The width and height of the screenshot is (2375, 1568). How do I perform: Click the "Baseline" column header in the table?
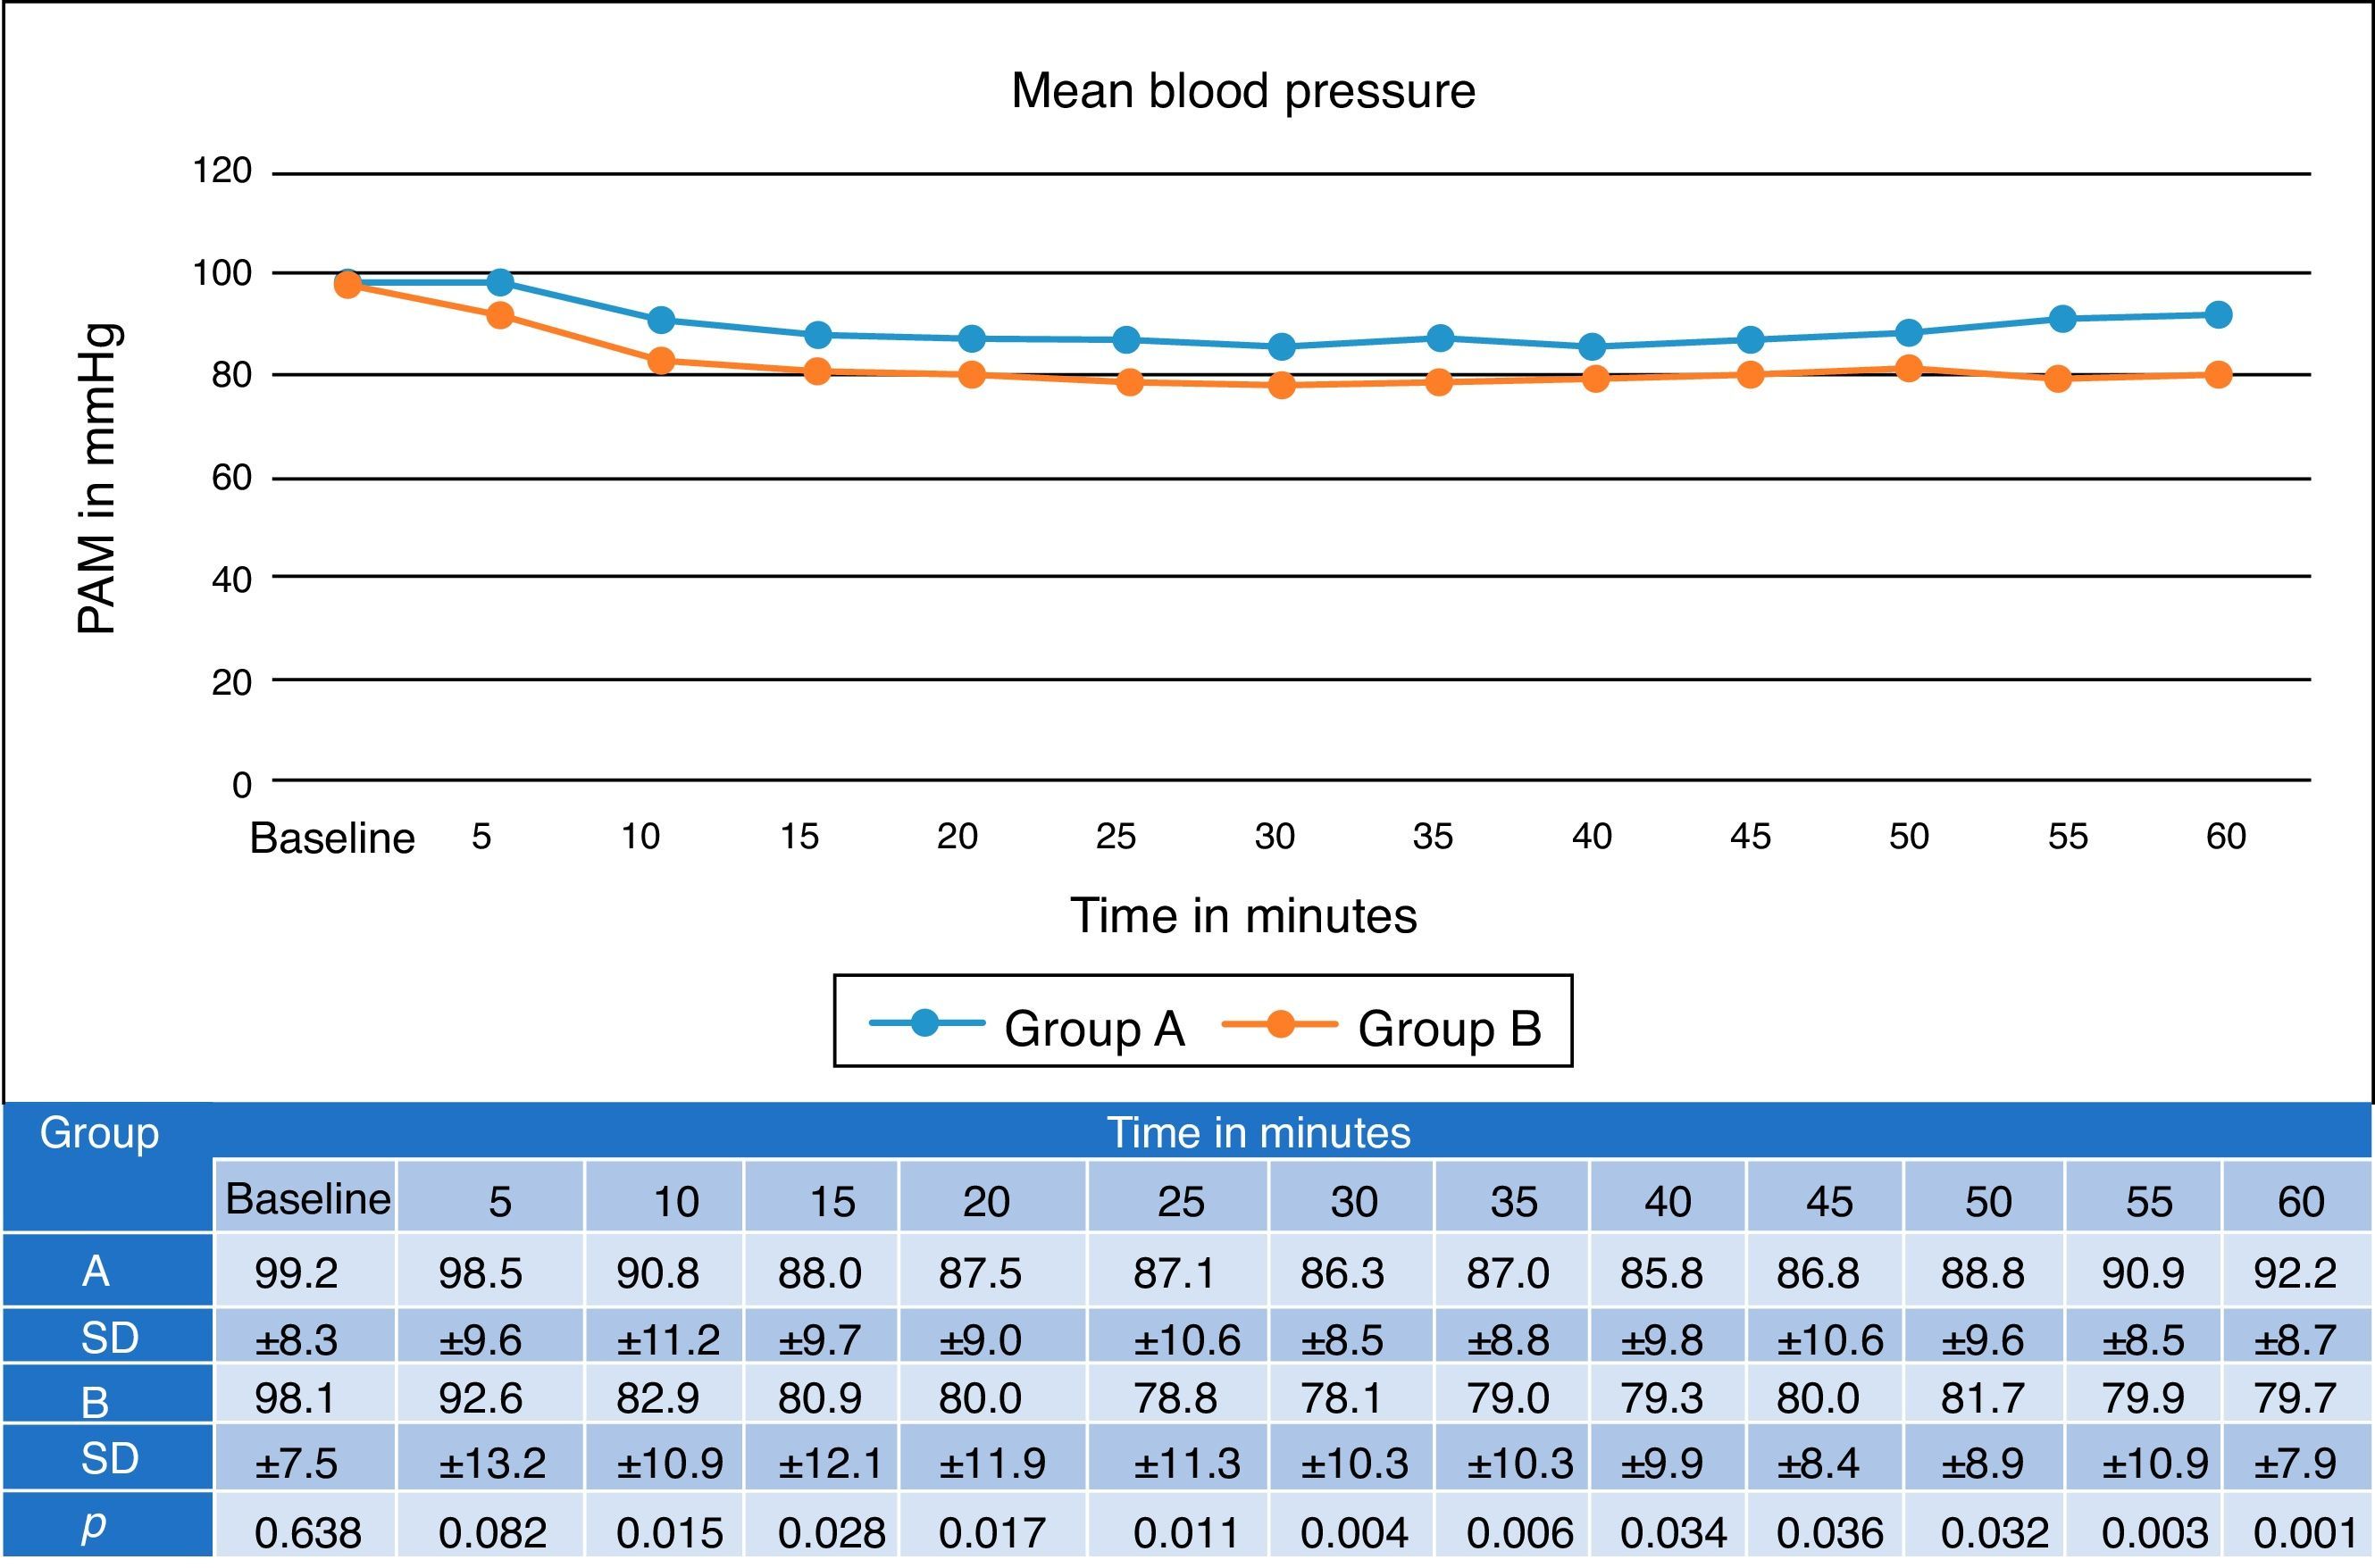point(308,1198)
